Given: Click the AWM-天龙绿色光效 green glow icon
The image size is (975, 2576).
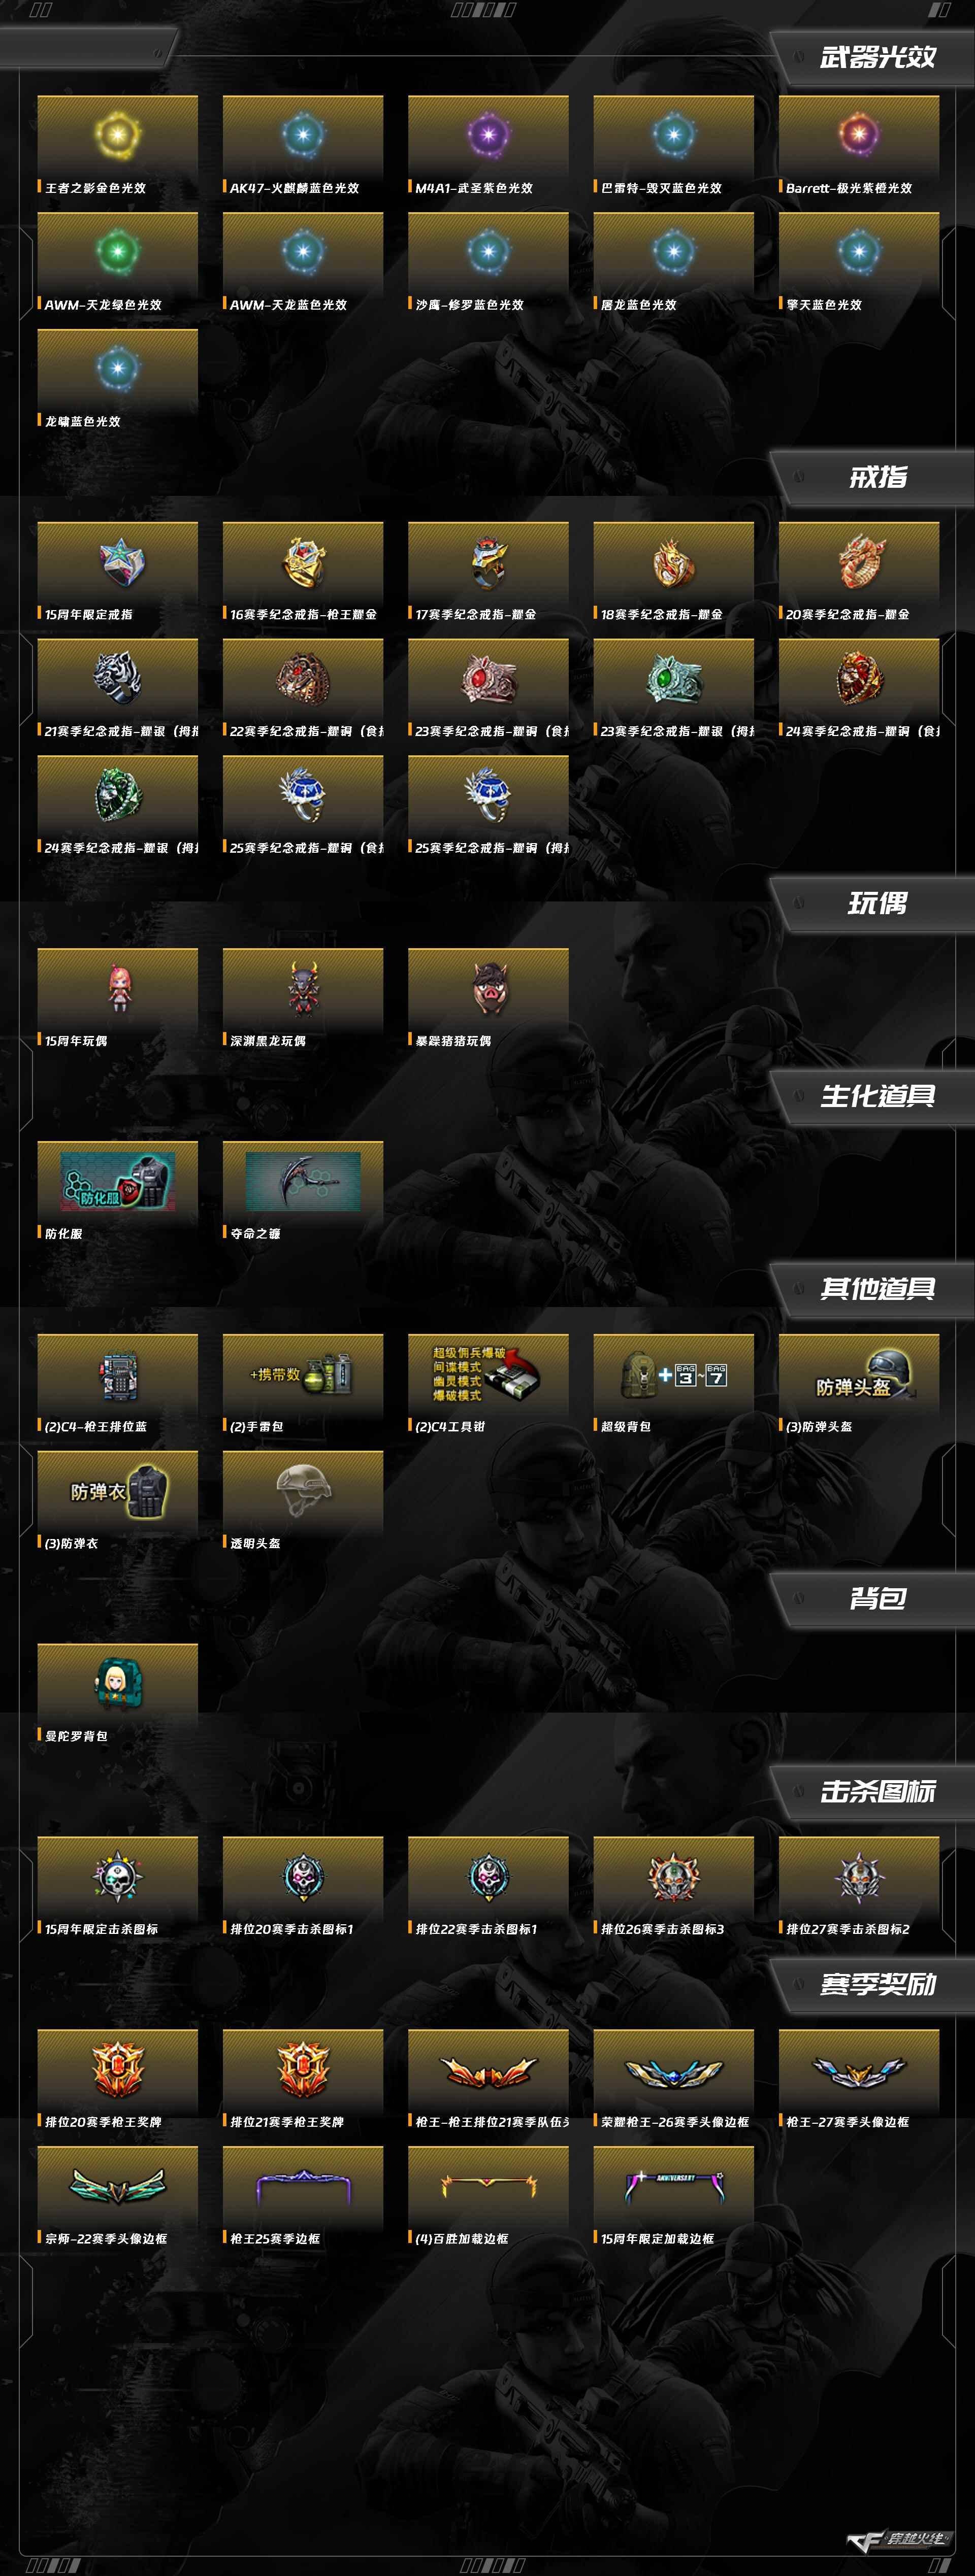Looking at the screenshot, I should tap(118, 252).
